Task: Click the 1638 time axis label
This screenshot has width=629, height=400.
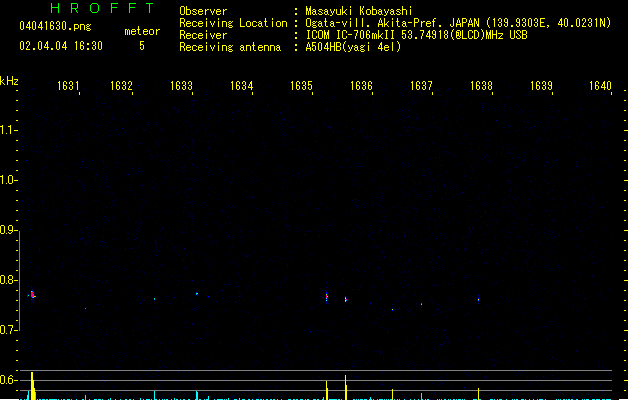Action: pos(481,86)
